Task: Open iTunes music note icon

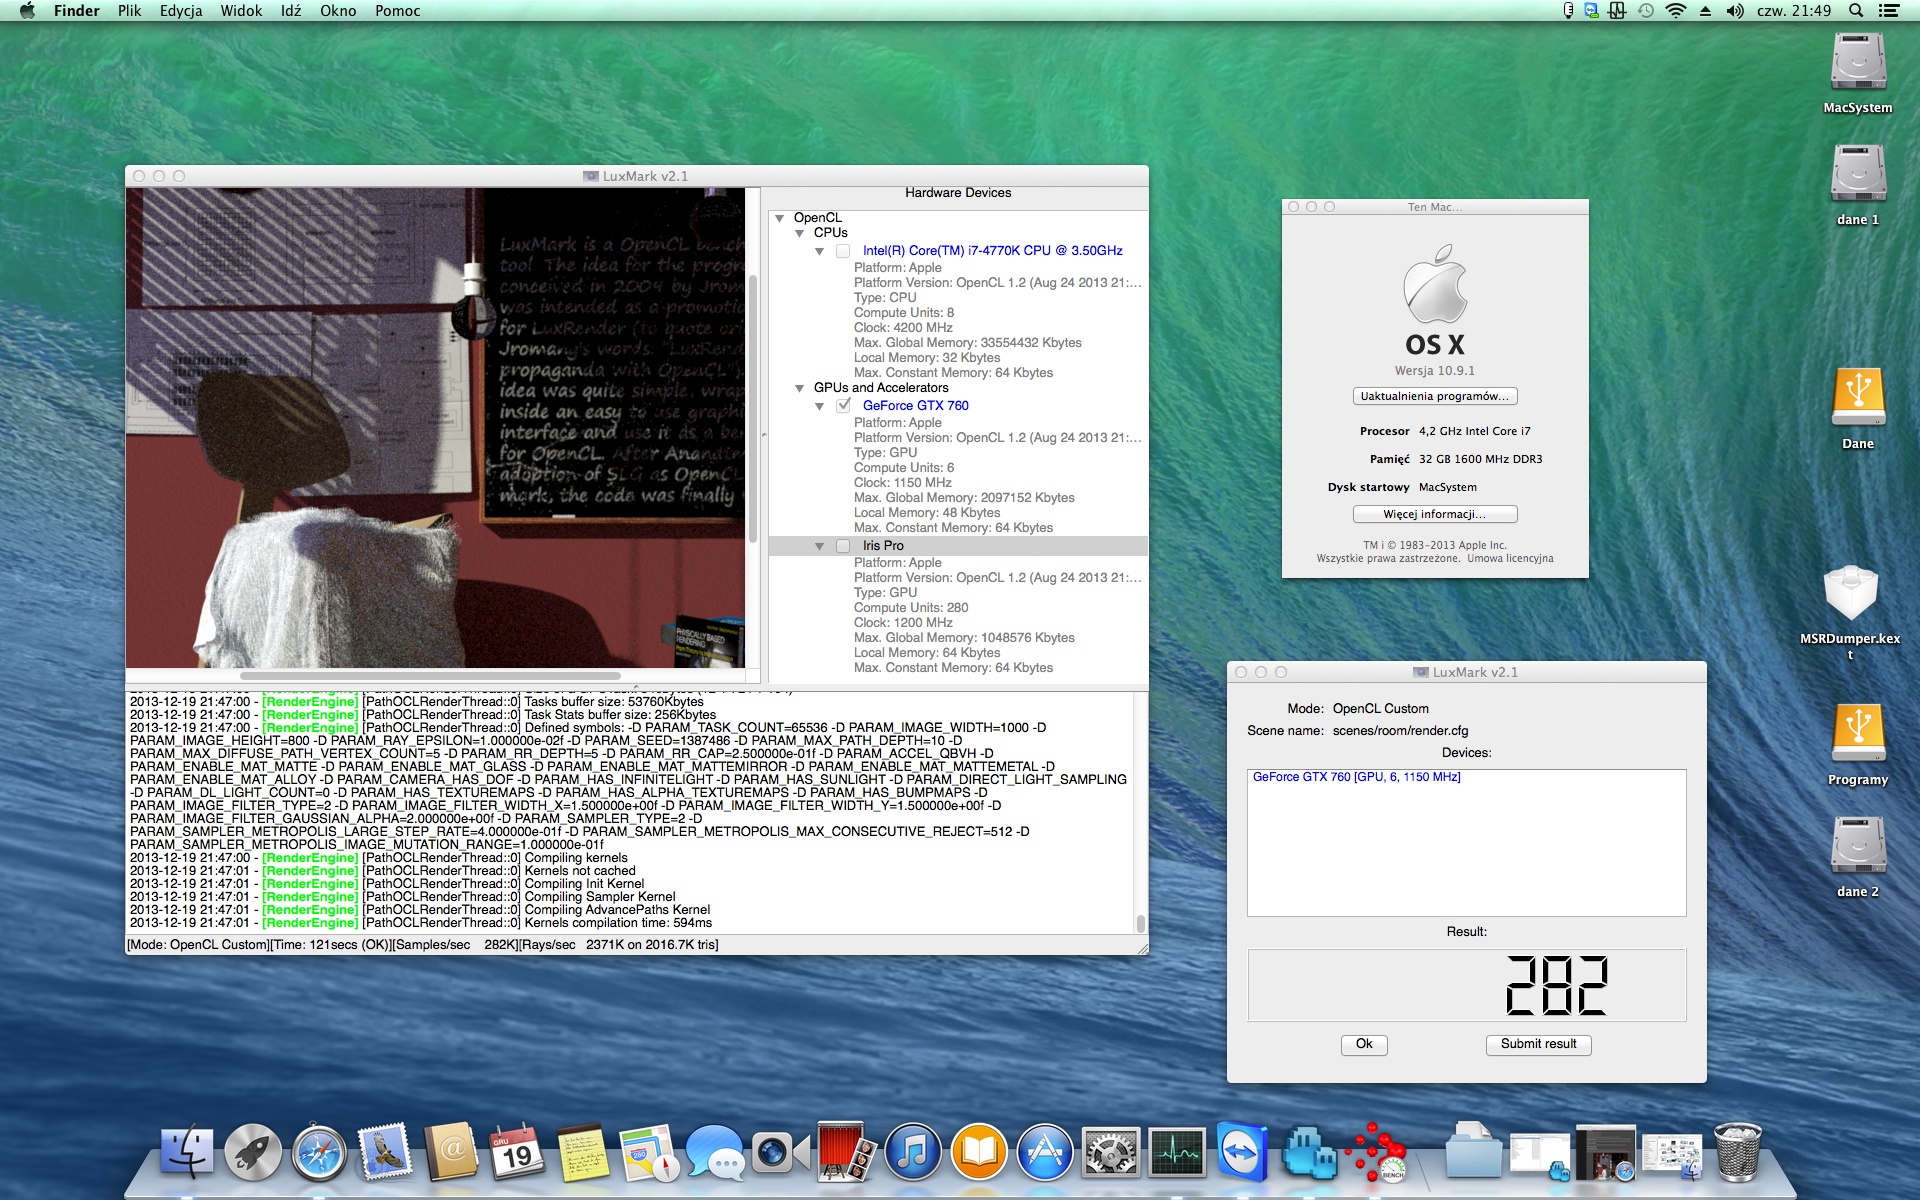Action: point(913,1153)
